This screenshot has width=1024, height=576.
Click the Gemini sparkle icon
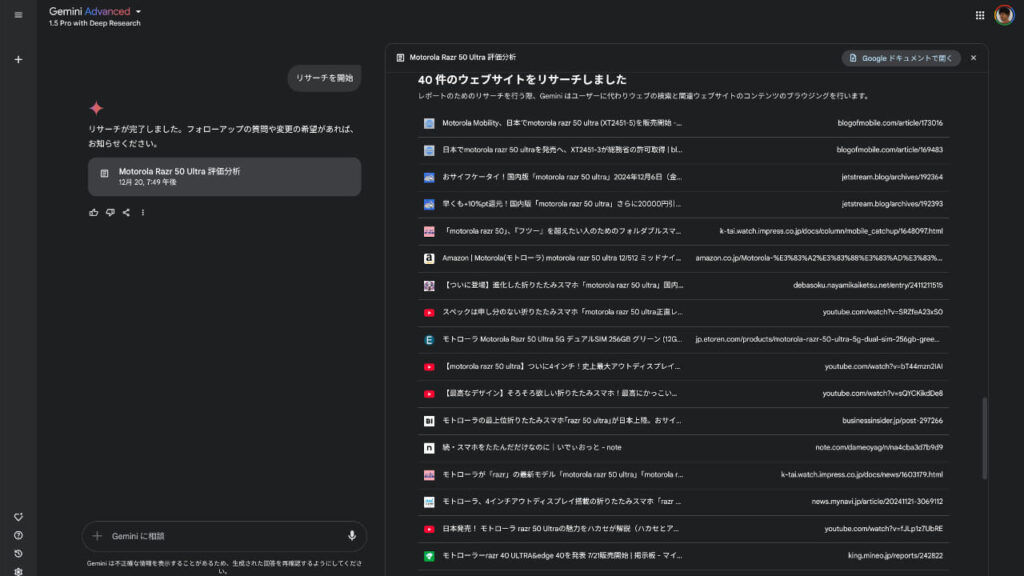[97, 108]
